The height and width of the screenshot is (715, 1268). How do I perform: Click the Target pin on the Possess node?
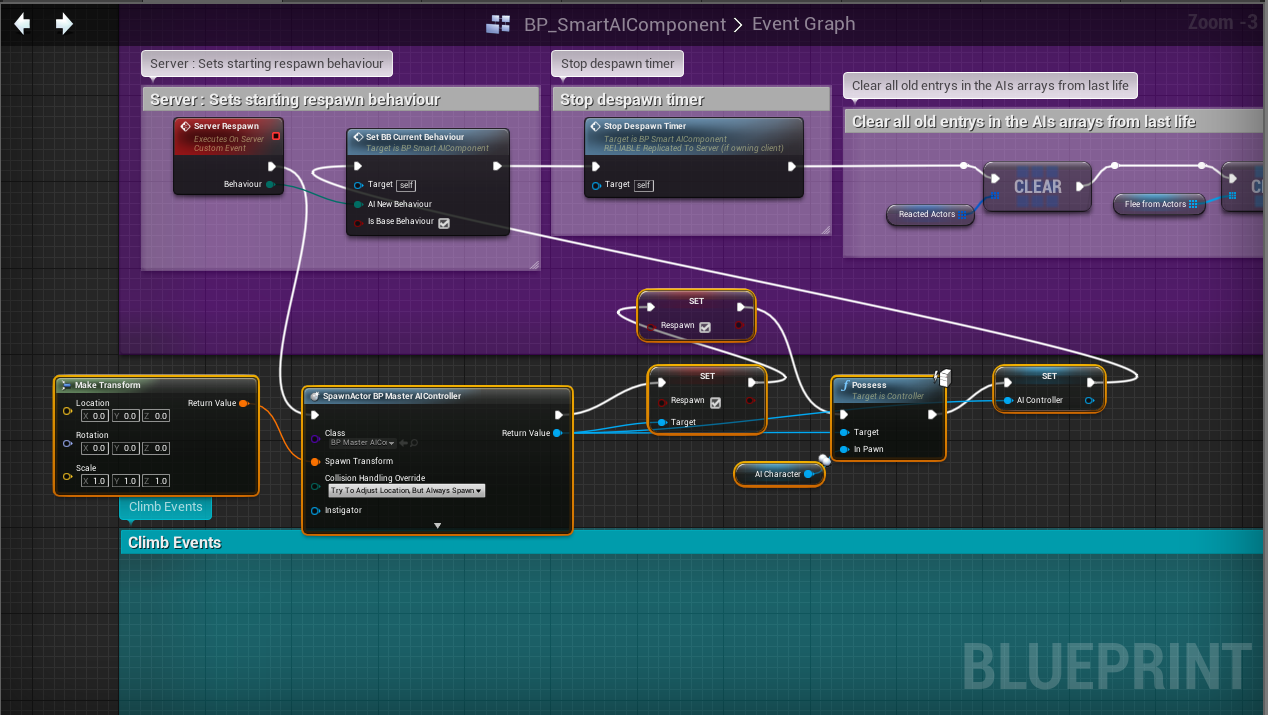845,432
